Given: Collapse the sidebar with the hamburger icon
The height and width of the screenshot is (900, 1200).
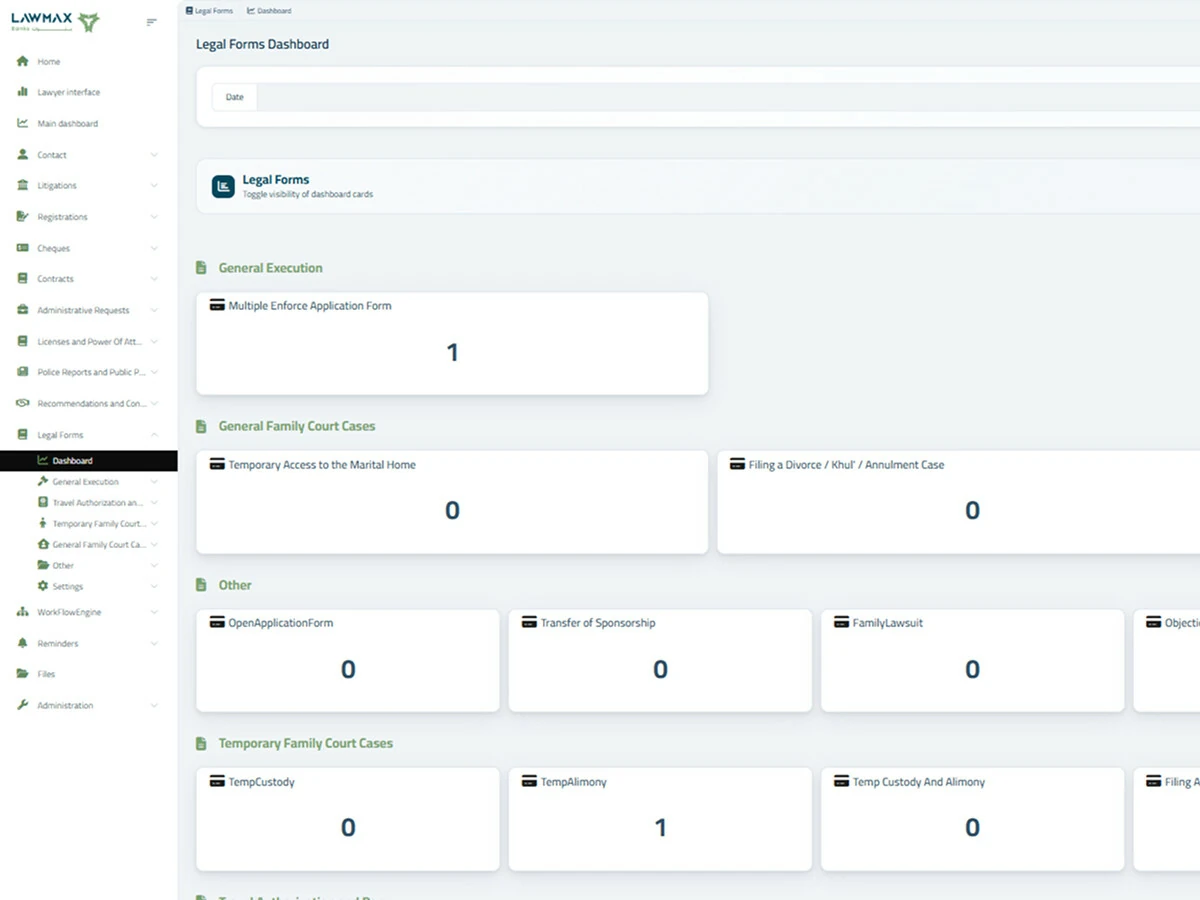Looking at the screenshot, I should (x=152, y=22).
